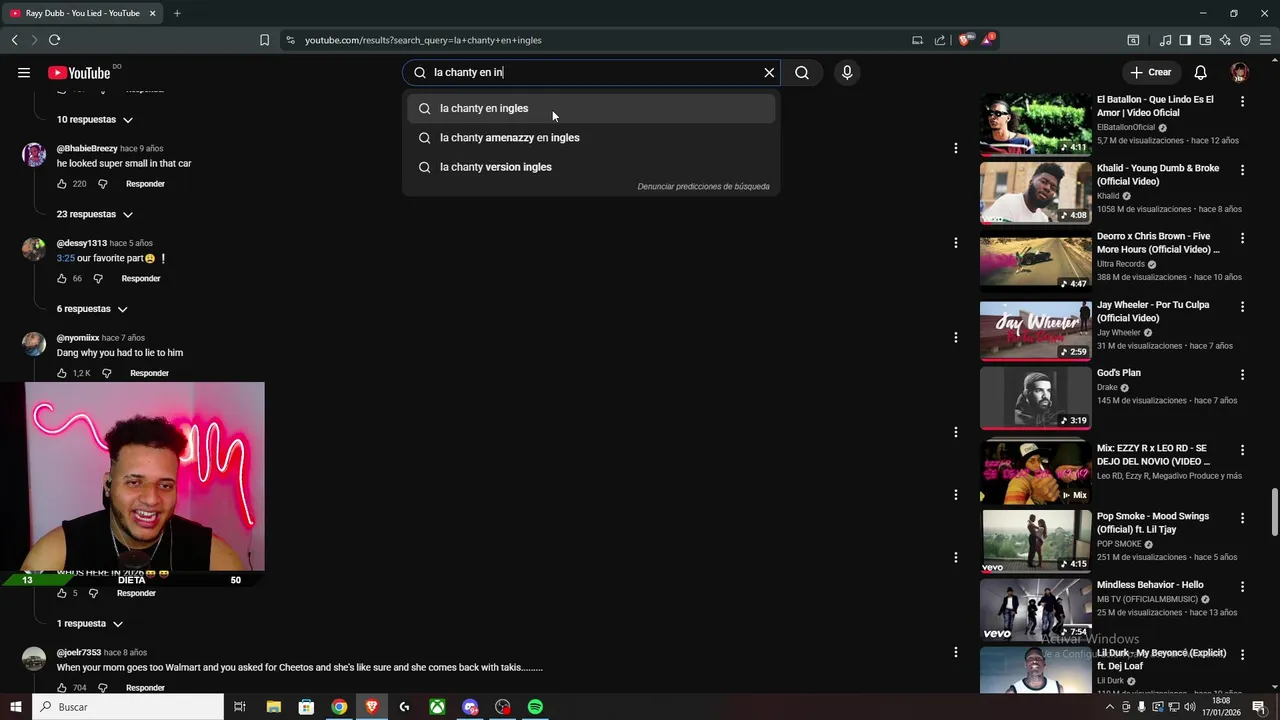The height and width of the screenshot is (720, 1280).
Task: Toggle the browser sidebar panel
Action: 1185,40
